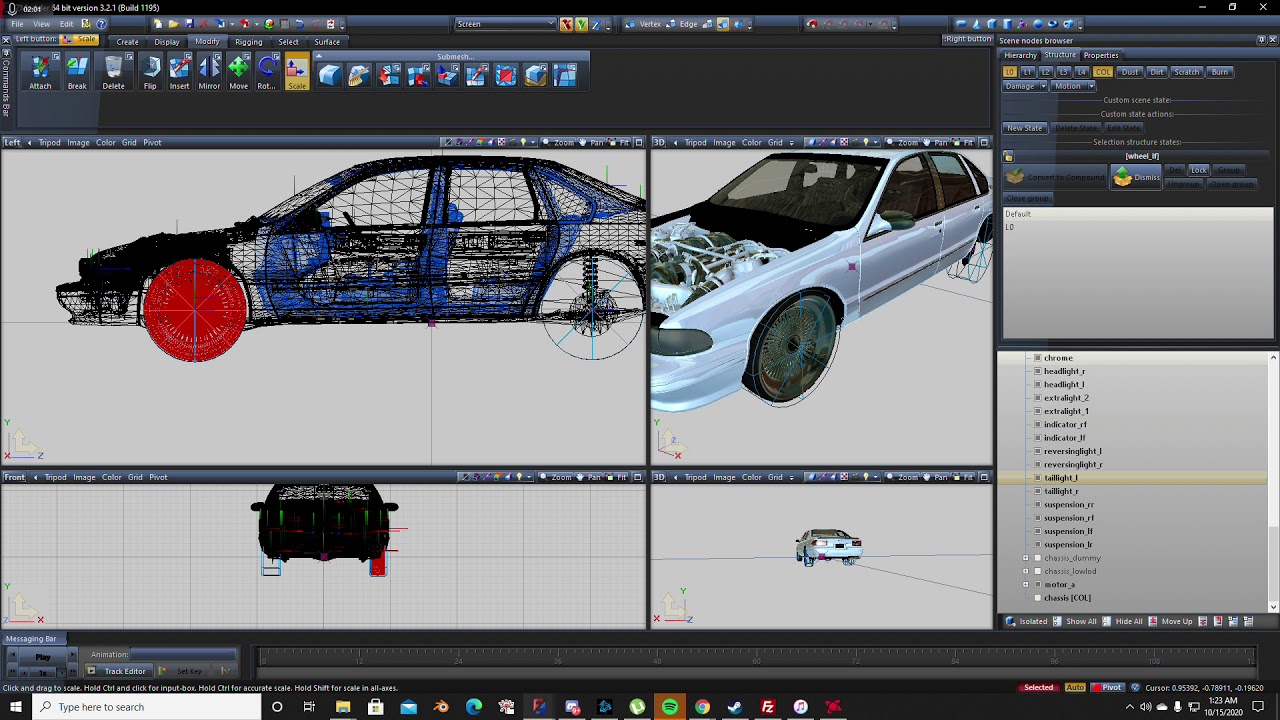Click the Undo arrow icon in toolbar
The image size is (1280, 720).
299,24
